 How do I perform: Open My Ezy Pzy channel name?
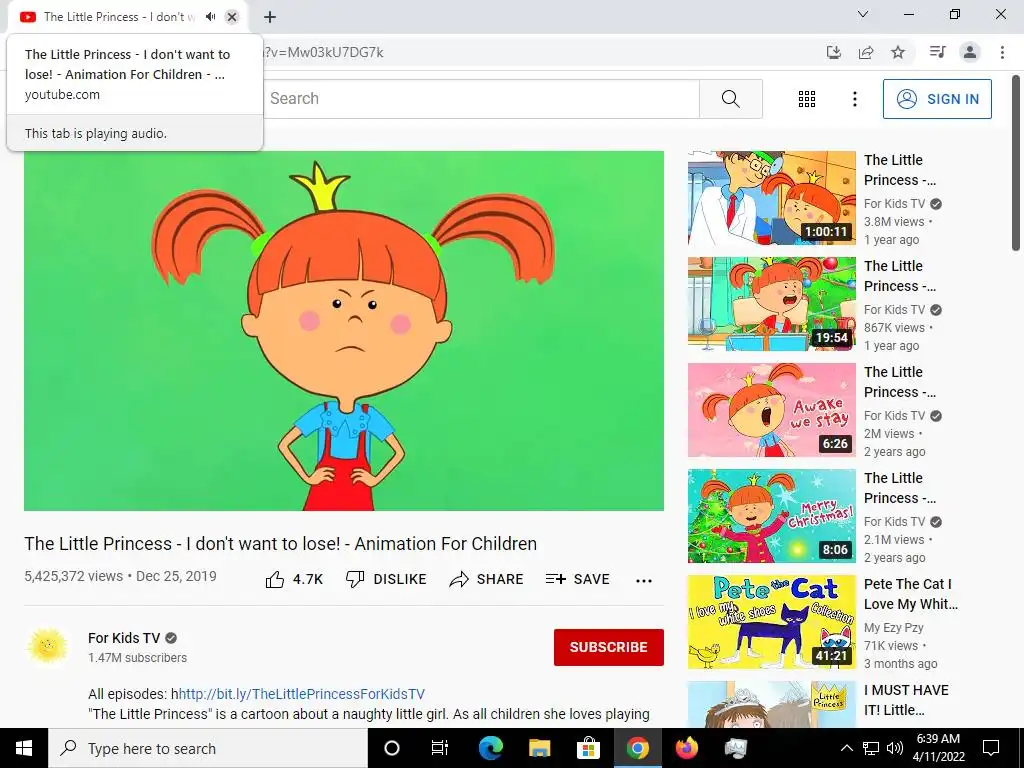893,628
